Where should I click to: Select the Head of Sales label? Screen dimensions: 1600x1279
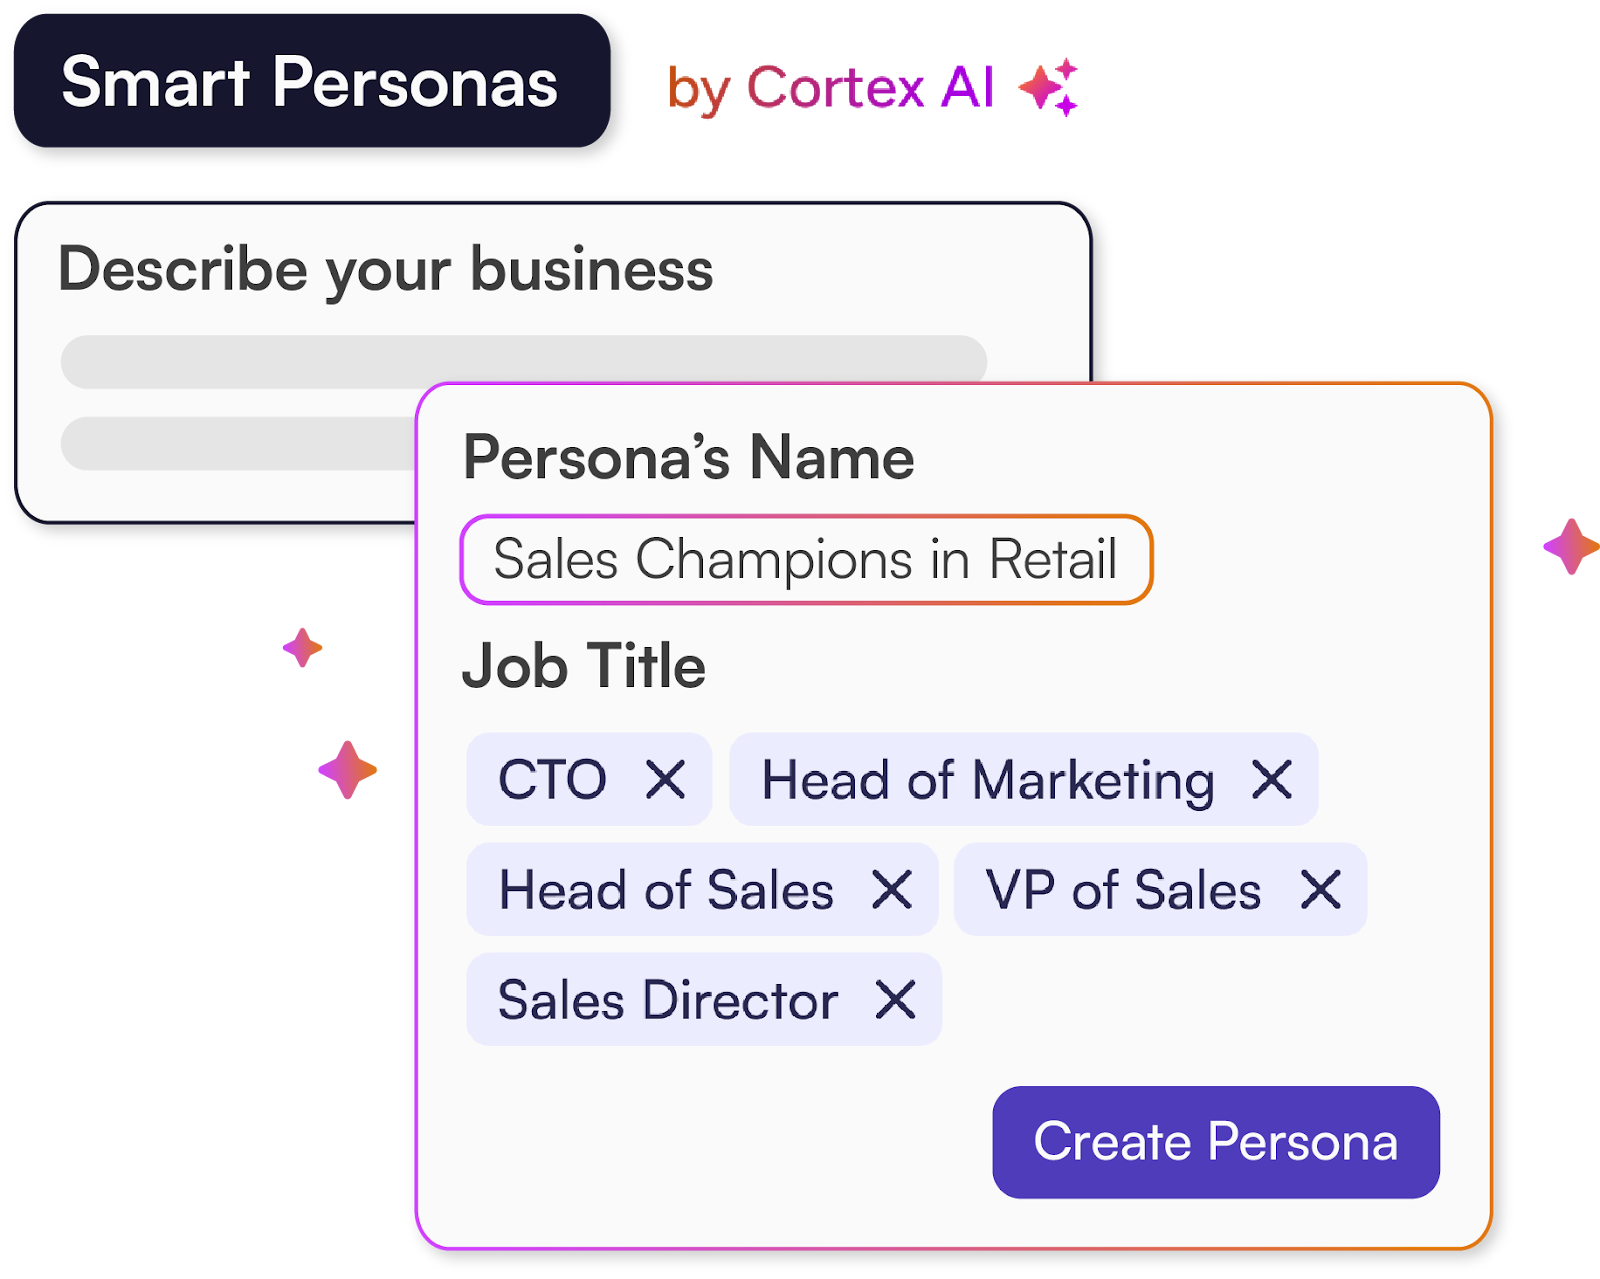point(665,889)
